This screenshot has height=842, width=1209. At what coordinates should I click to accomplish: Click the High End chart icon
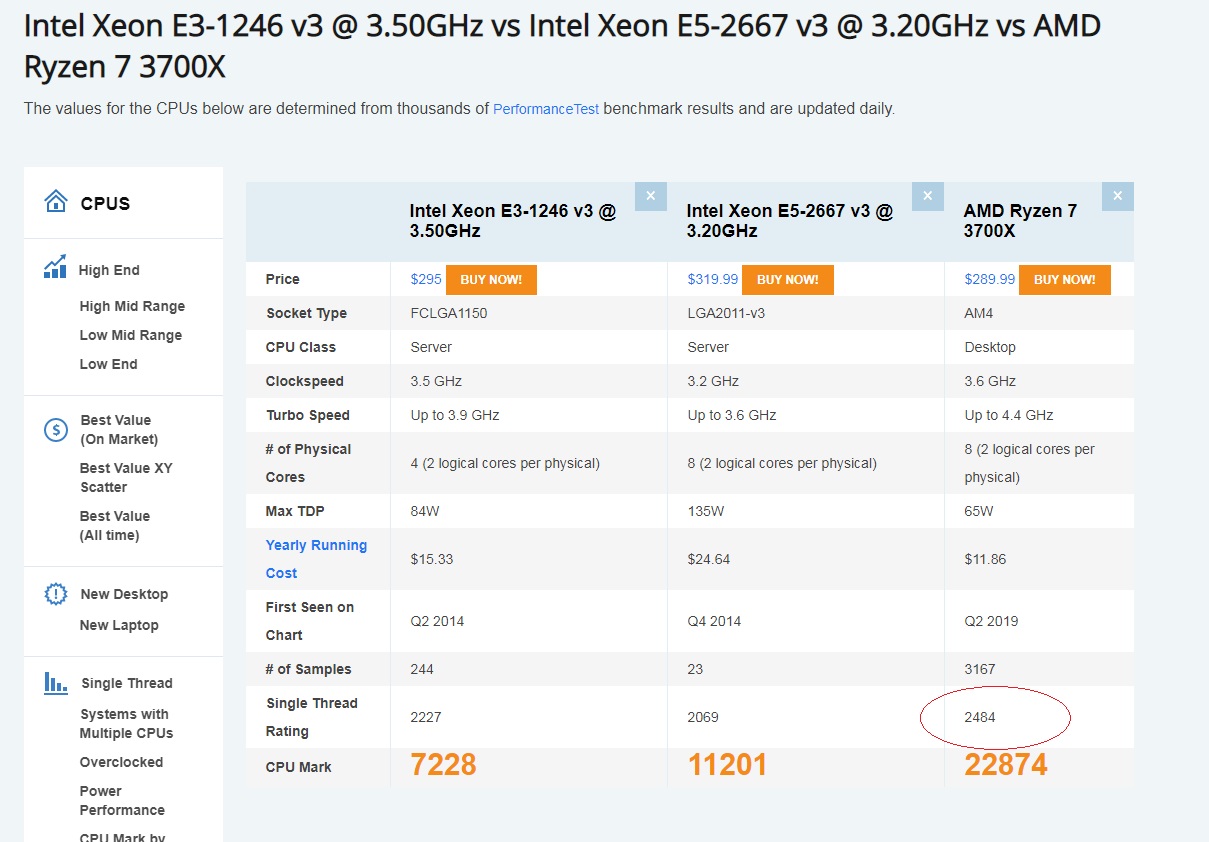(55, 267)
